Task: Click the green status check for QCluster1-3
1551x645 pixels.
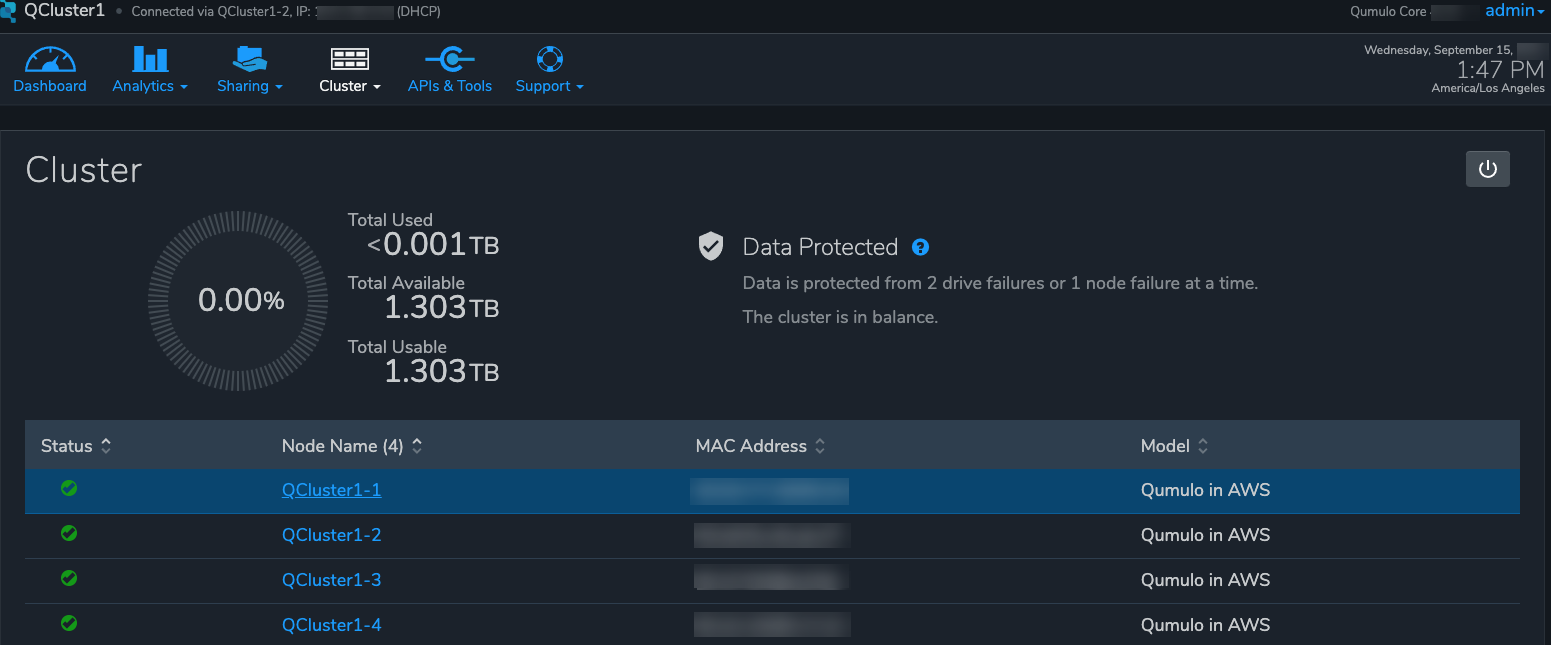Action: tap(69, 578)
